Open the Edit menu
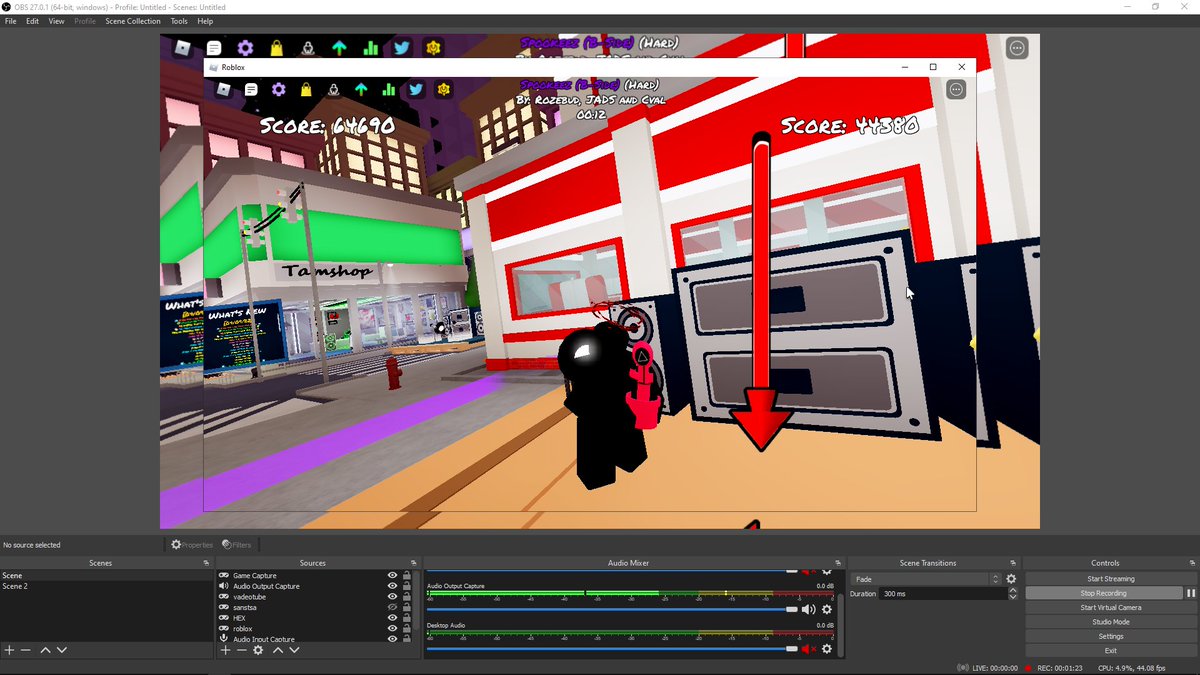 coord(33,21)
